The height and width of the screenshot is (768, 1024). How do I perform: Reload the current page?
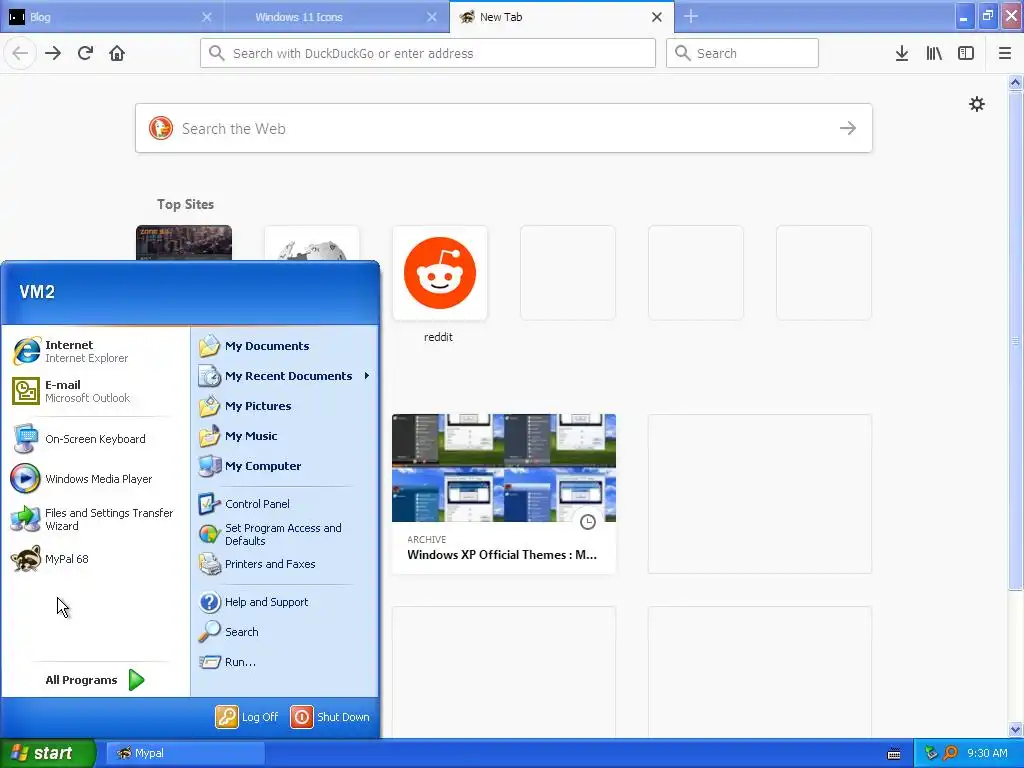point(85,53)
